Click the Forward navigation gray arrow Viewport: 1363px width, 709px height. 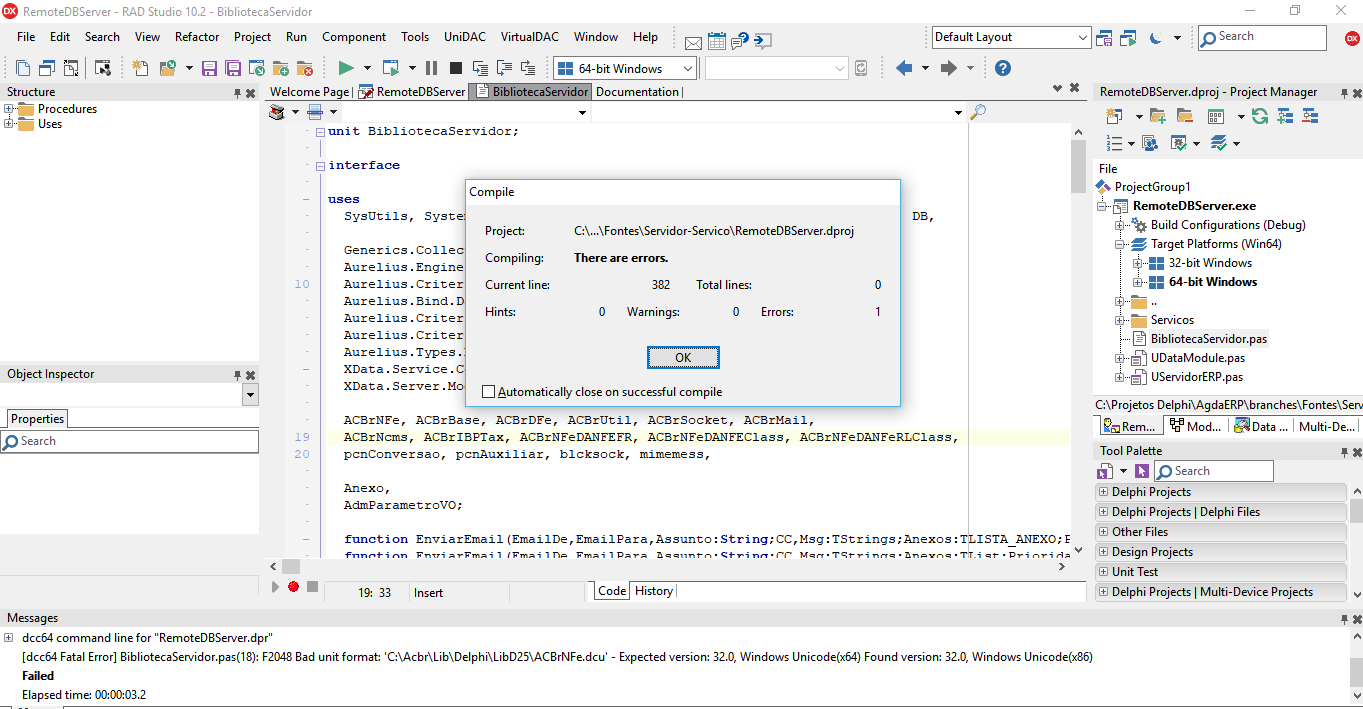tap(949, 68)
